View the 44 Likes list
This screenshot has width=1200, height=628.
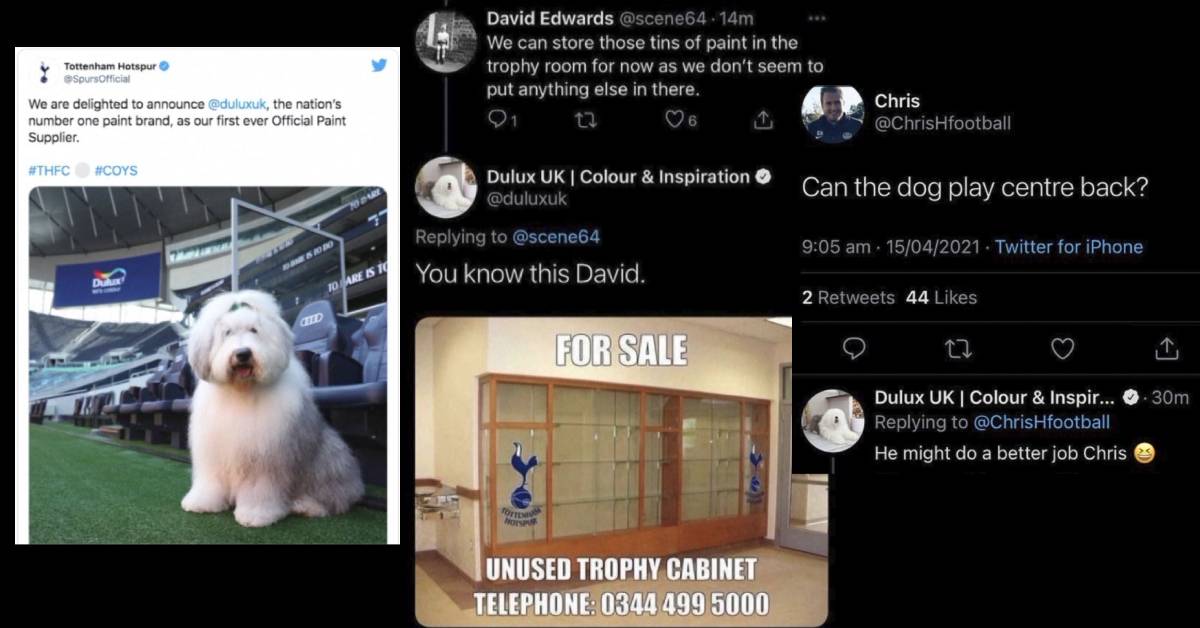[x=941, y=297]
